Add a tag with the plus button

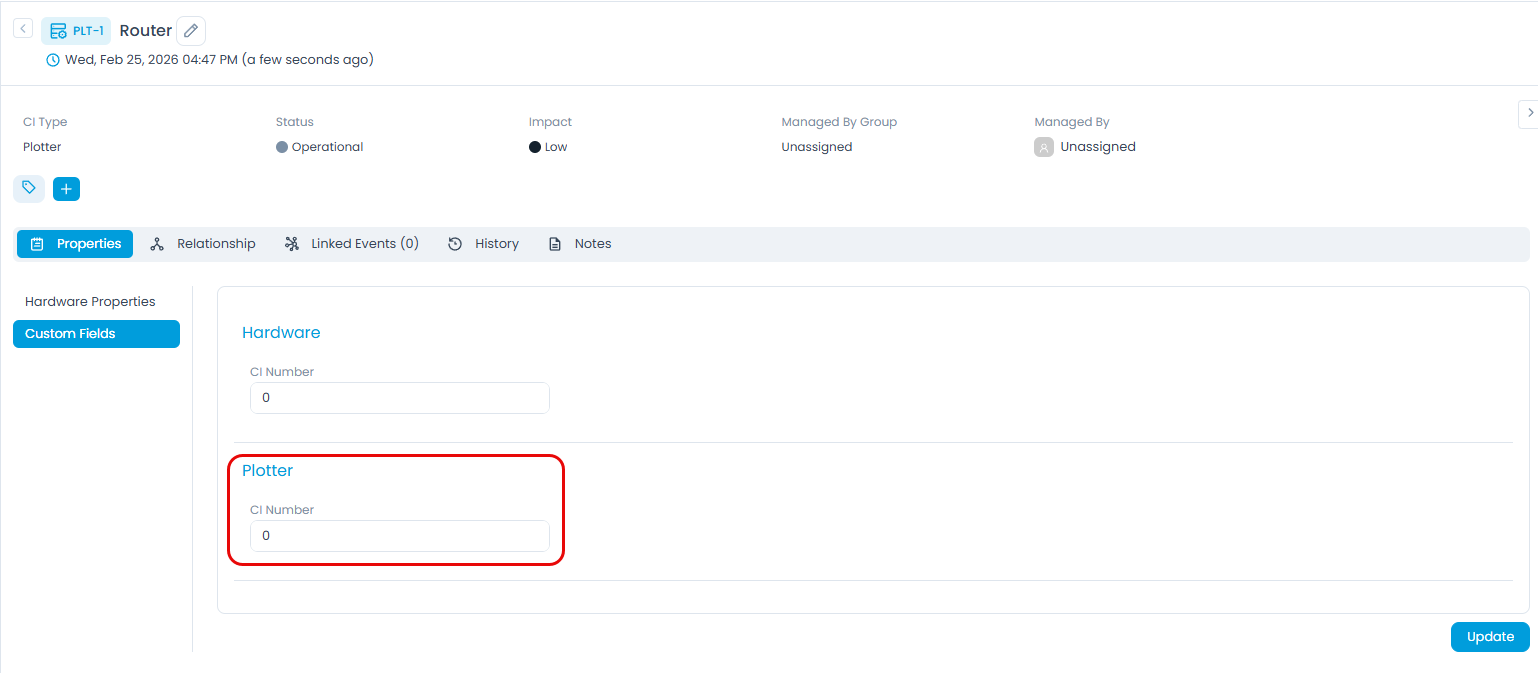[x=66, y=189]
